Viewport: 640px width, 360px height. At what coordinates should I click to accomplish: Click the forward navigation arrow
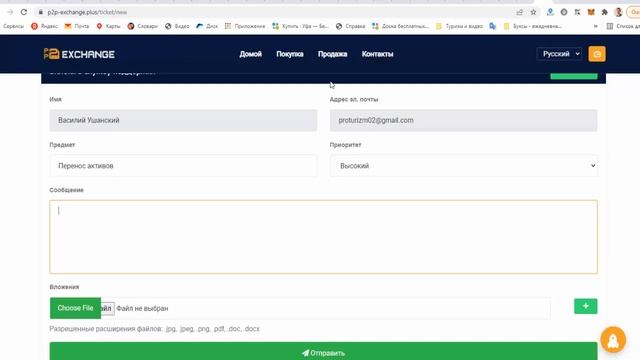coord(10,12)
